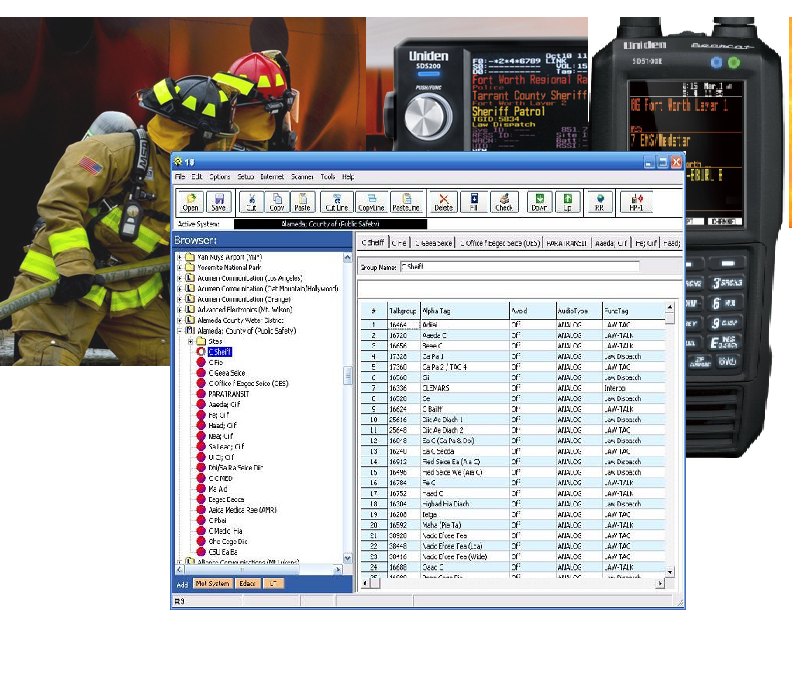Viewport: 792px width, 682px height.
Task: Expand the Yosemite National Park tree node
Action: 179,268
